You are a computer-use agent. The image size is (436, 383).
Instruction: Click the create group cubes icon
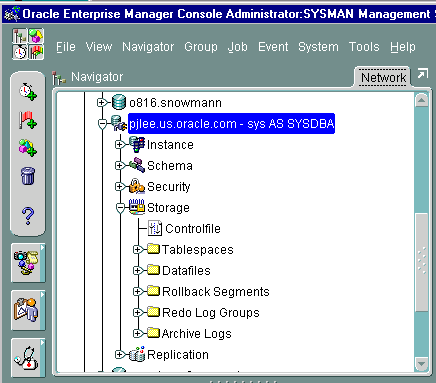27,148
